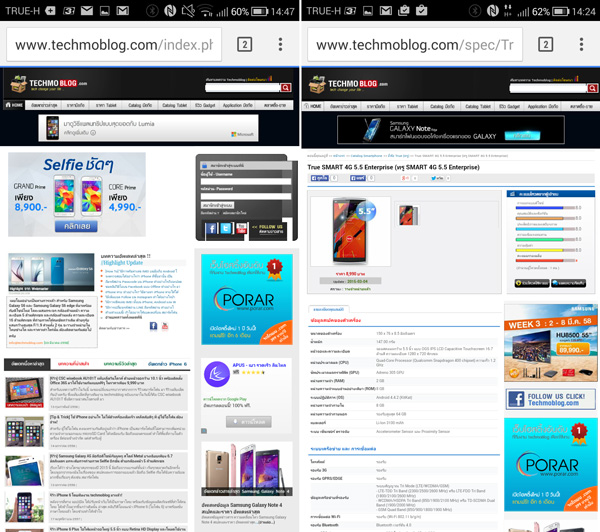Select the first dark news tab
This screenshot has height=532, width=600.
tap(27, 364)
